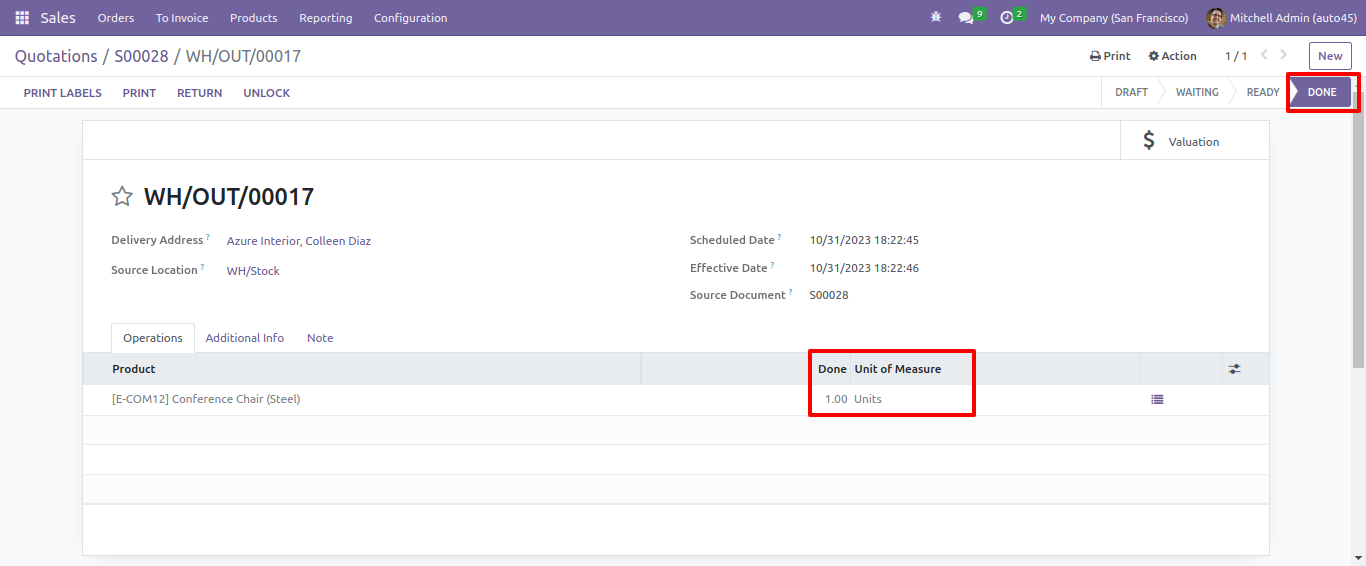Viewport: 1366px width, 566px height.
Task: Open the optional columns adjust icon
Action: coord(1235,369)
